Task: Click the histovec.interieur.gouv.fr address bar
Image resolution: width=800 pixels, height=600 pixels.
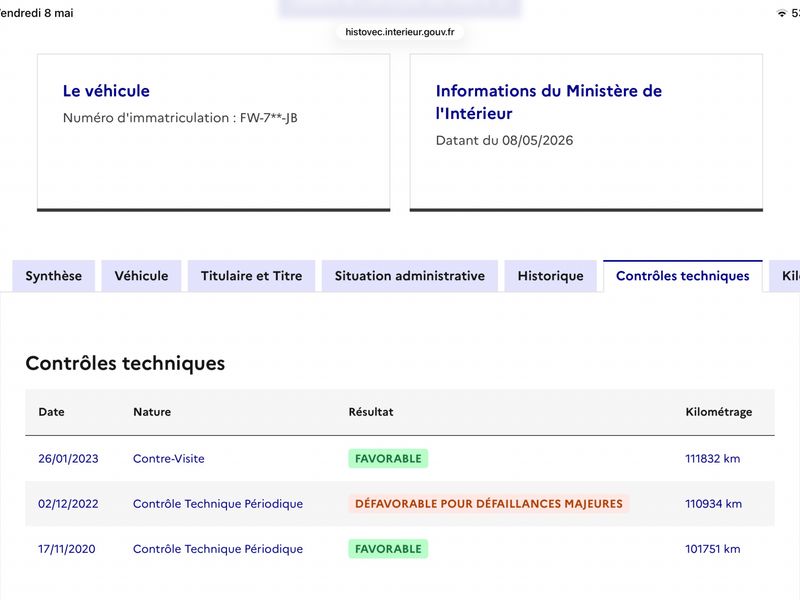Action: (x=400, y=32)
